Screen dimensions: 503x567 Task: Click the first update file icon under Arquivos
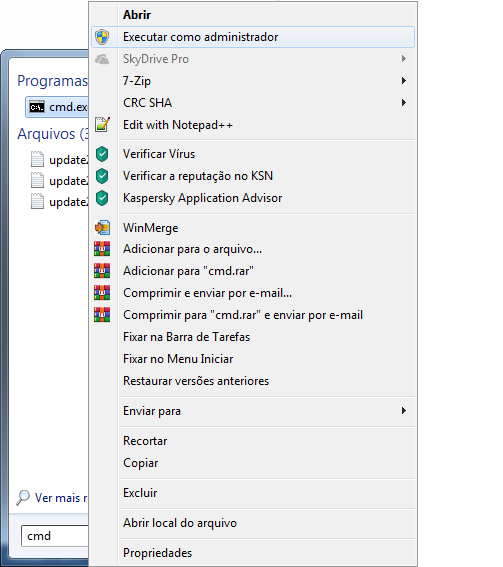37,159
